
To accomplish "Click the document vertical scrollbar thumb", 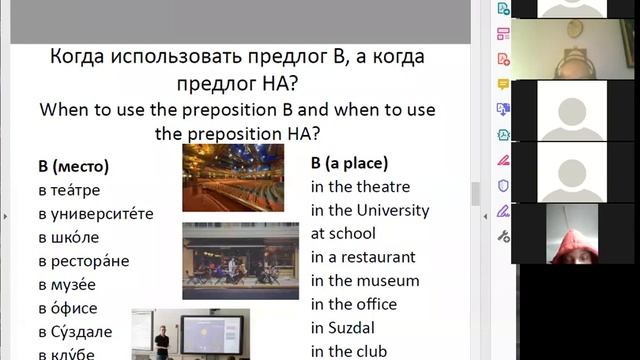I will point(475,194).
